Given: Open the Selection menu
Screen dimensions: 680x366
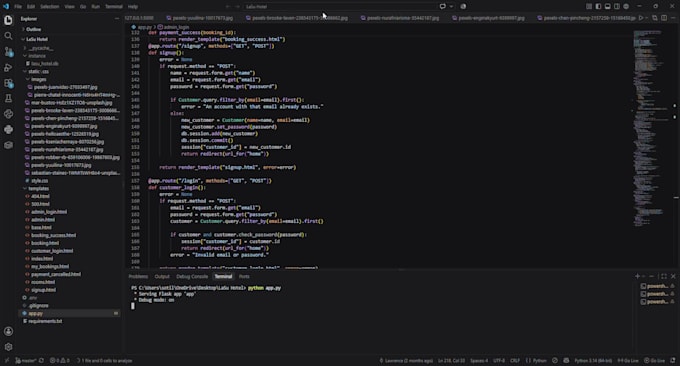Looking at the screenshot, I should click(x=50, y=7).
